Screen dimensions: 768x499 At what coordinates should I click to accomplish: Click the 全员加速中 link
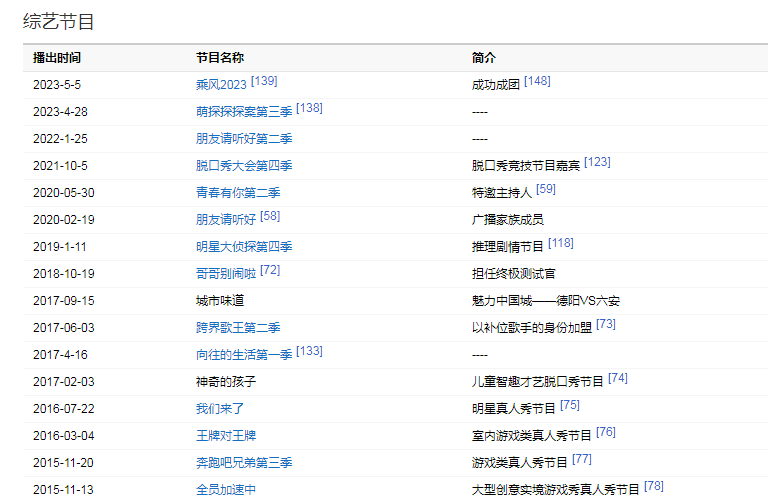click(x=226, y=490)
